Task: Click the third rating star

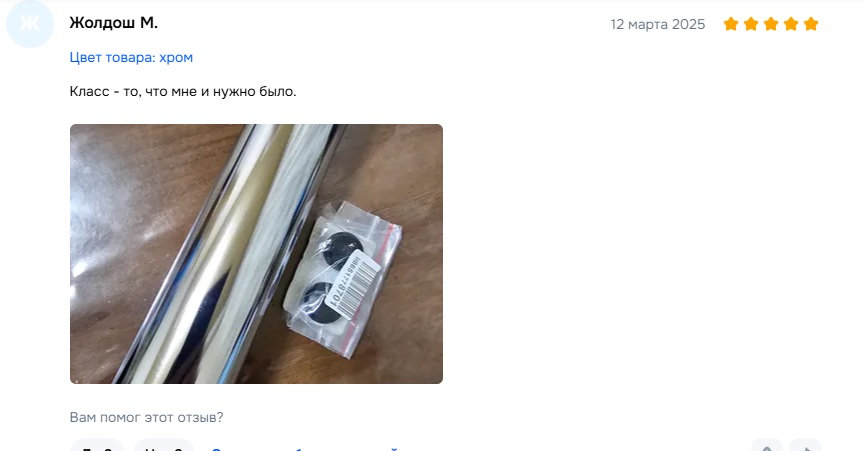Action: [771, 24]
